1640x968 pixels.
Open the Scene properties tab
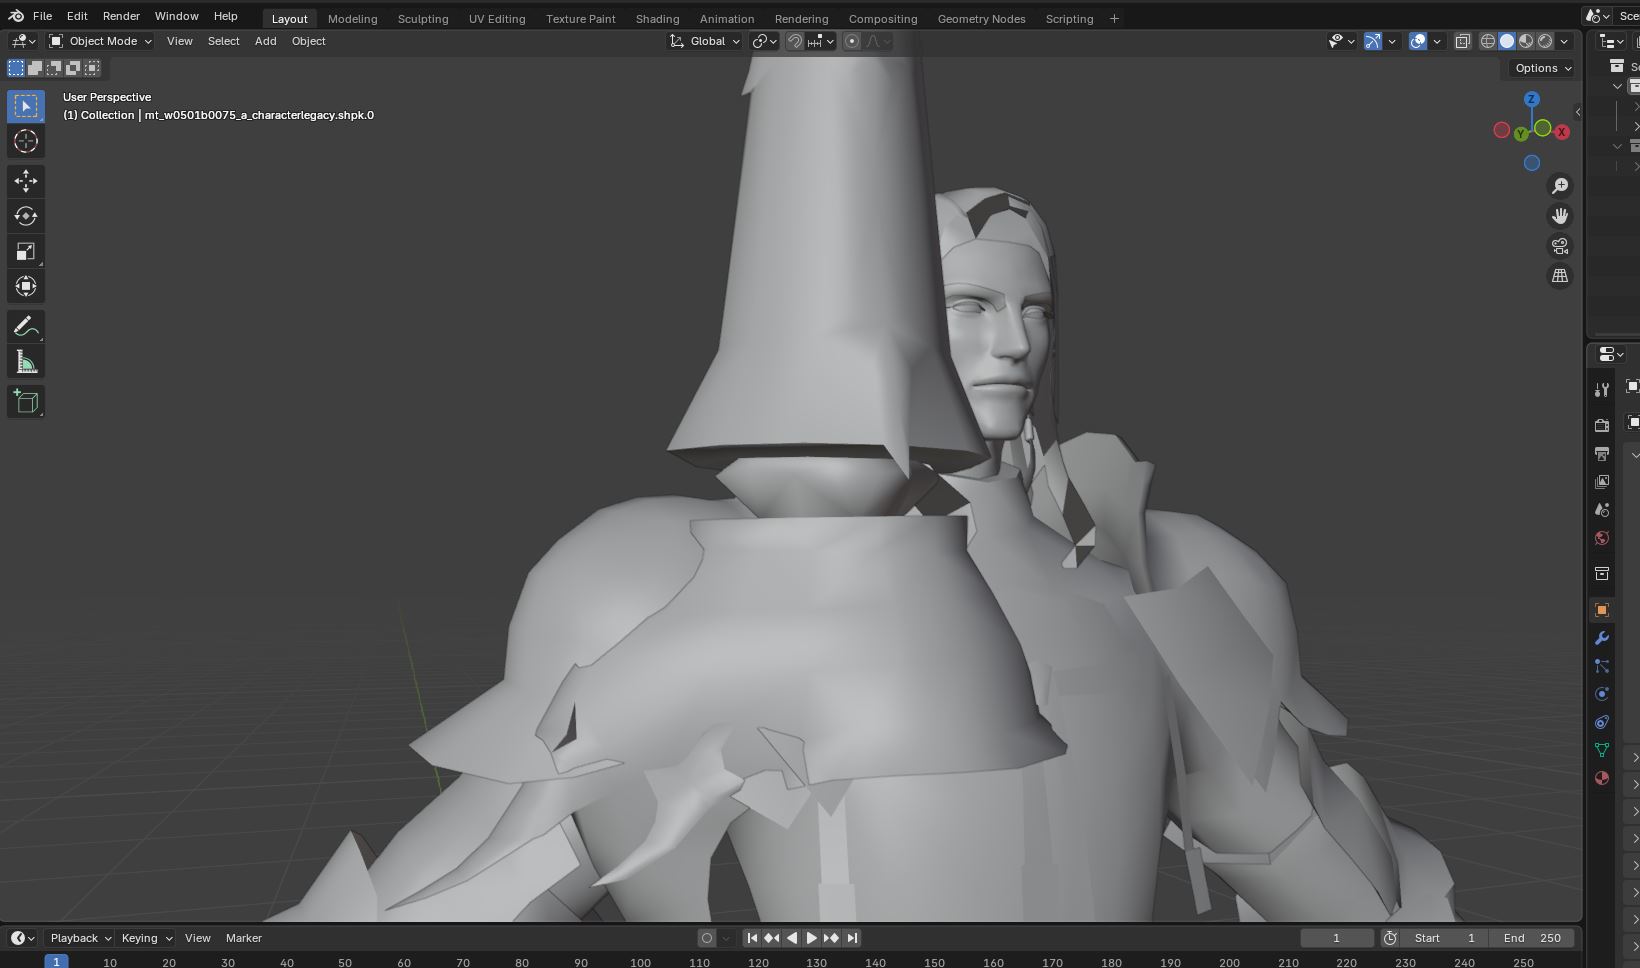(1602, 509)
